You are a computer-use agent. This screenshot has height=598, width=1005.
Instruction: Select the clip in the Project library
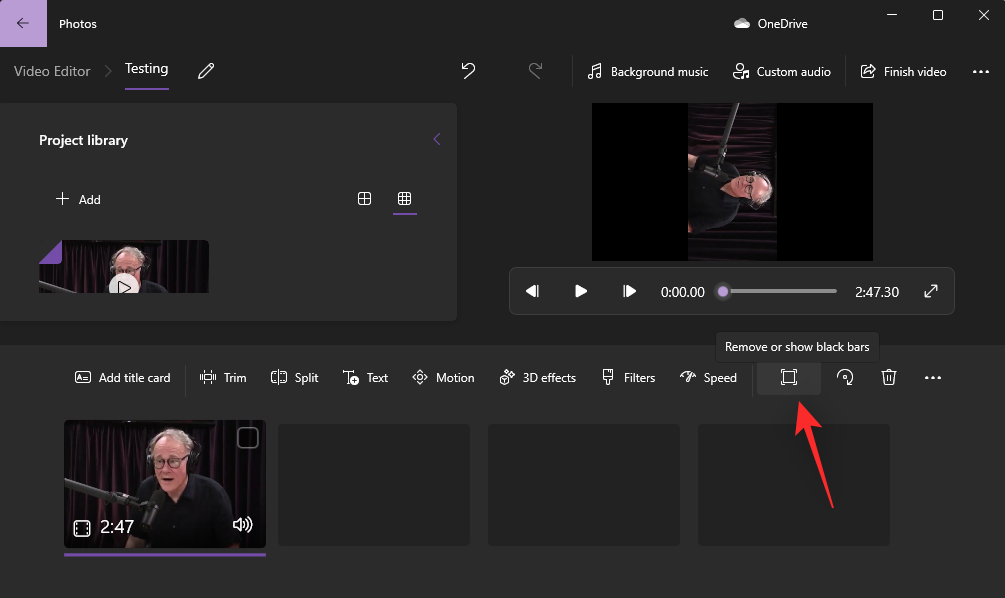[x=124, y=267]
